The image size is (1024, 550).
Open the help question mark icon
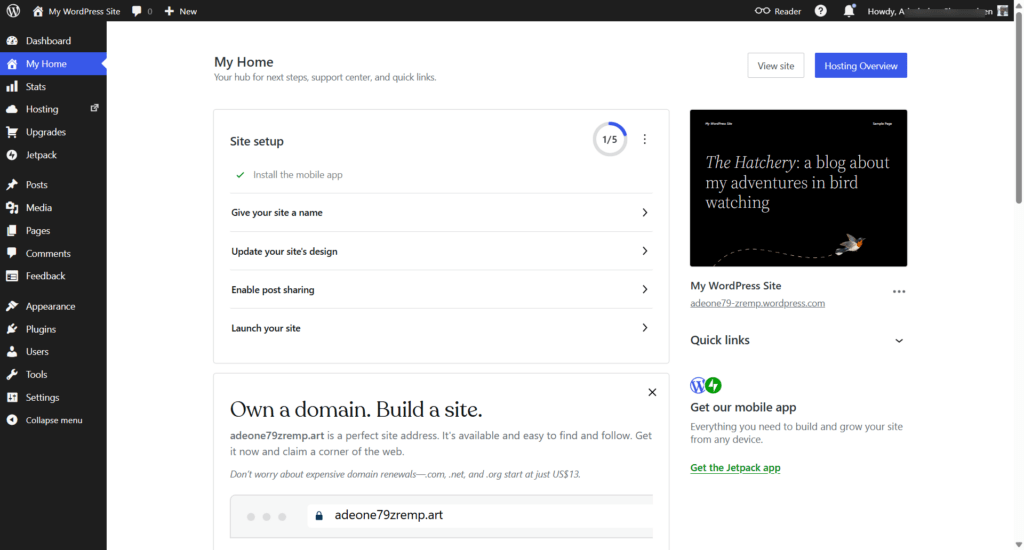pos(820,10)
